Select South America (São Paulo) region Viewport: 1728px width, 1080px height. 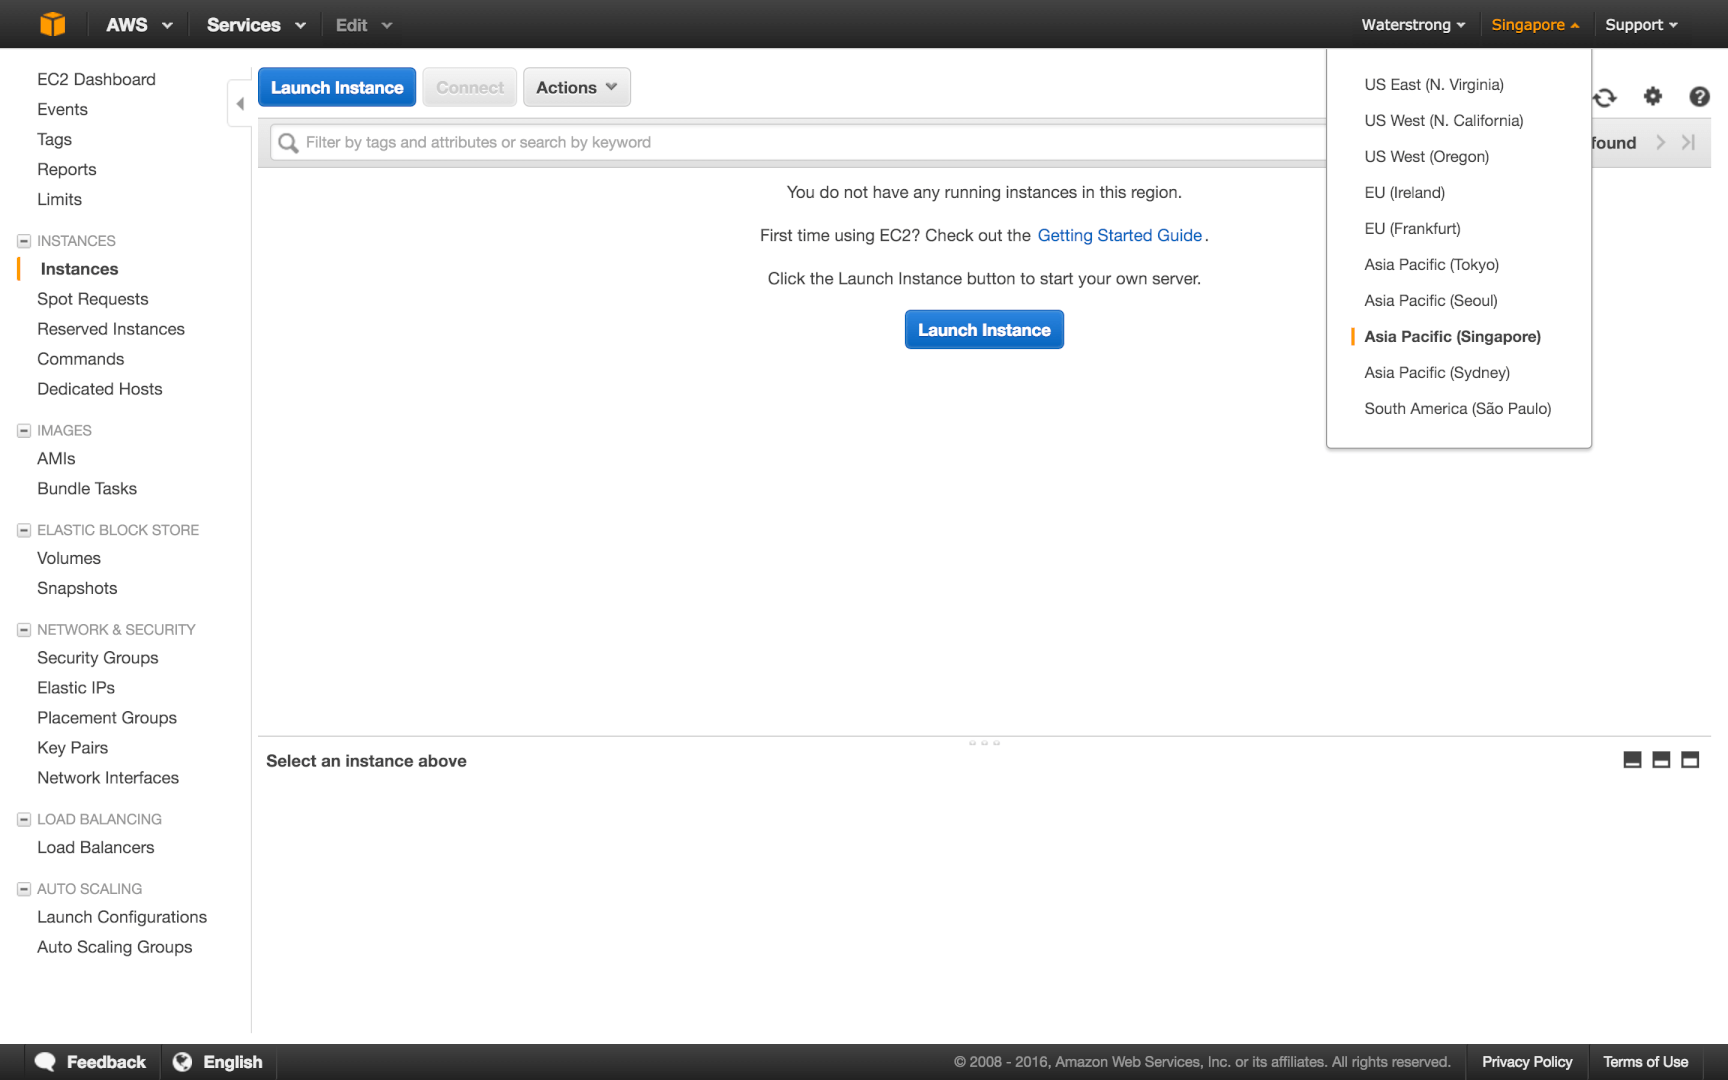click(x=1458, y=409)
